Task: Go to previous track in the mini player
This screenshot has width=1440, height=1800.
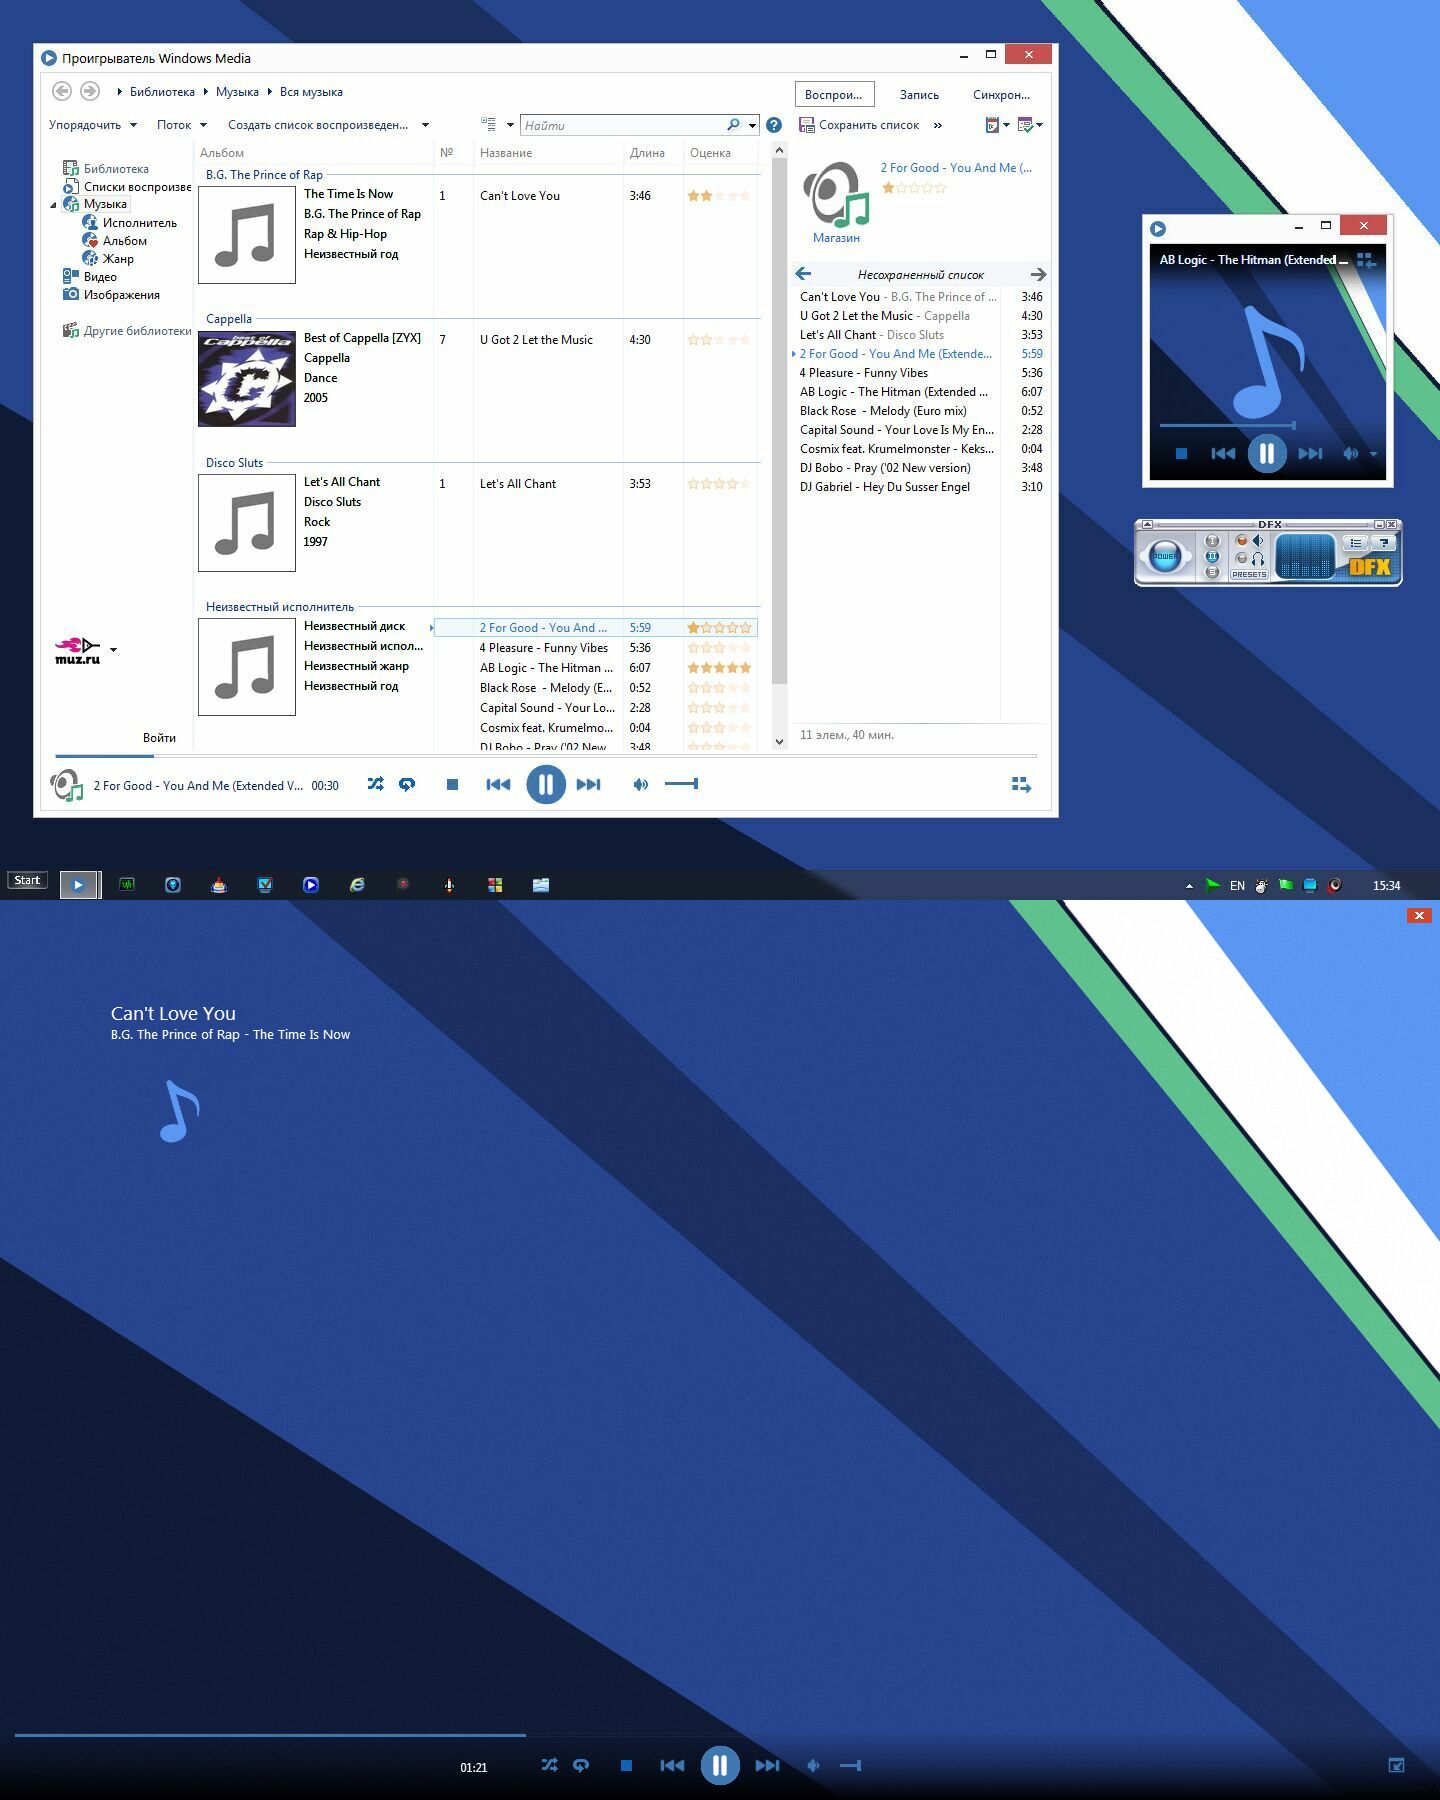Action: point(1223,454)
